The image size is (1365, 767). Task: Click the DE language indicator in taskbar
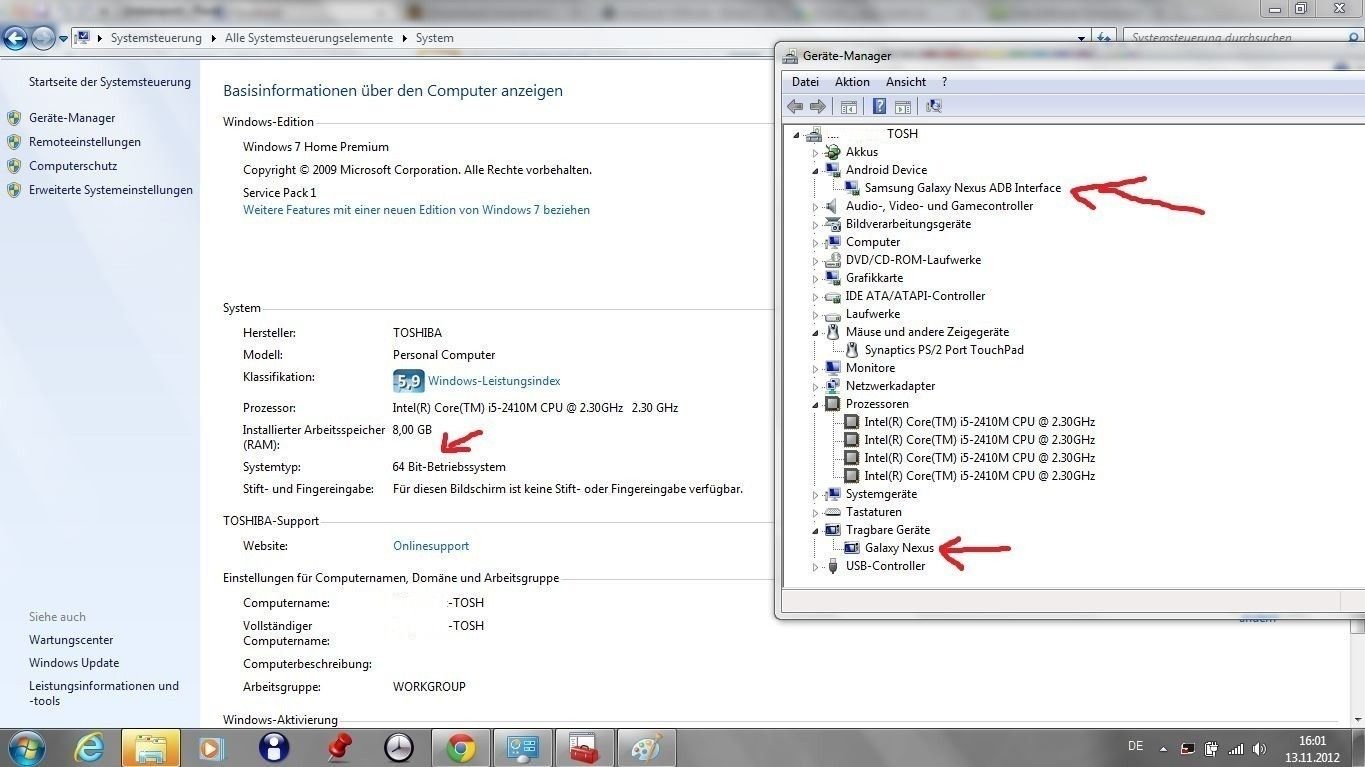pyautogui.click(x=1136, y=746)
